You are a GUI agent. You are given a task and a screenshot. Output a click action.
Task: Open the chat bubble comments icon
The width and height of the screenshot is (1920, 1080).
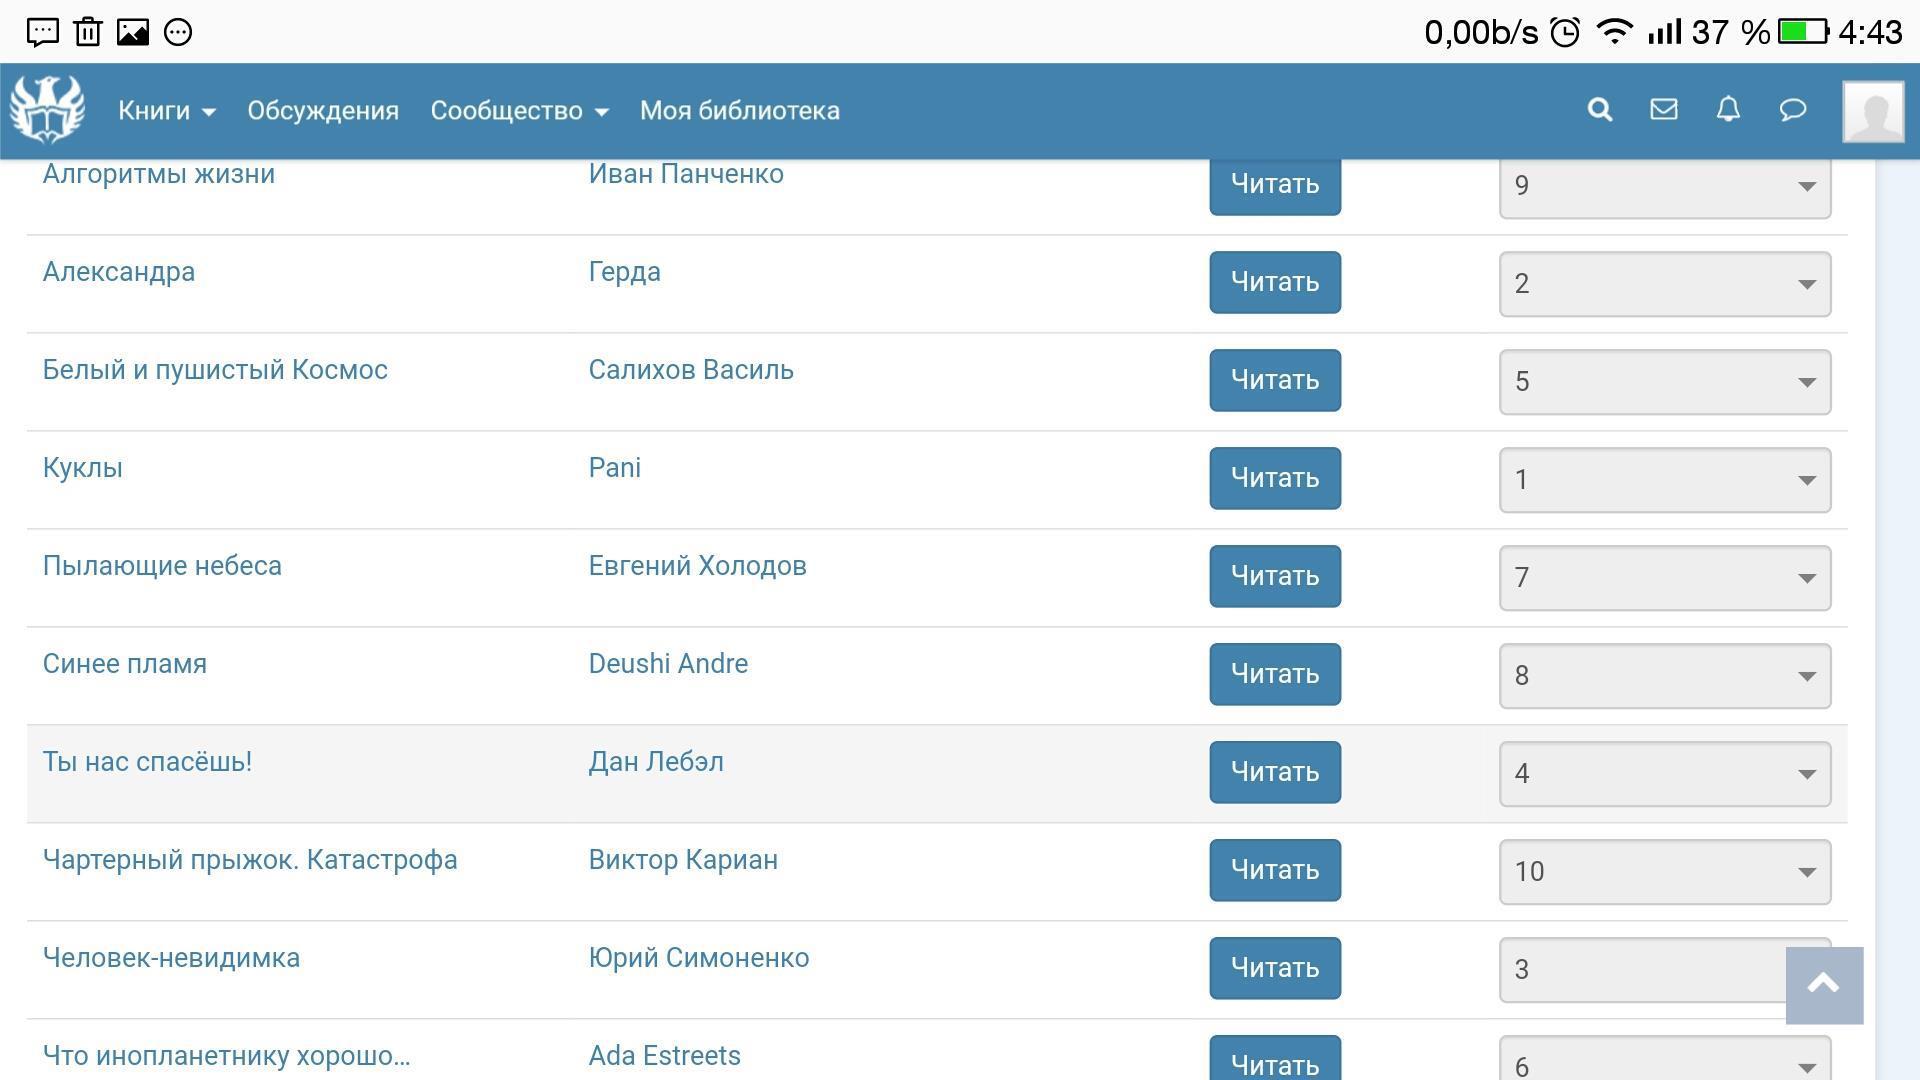(1793, 110)
